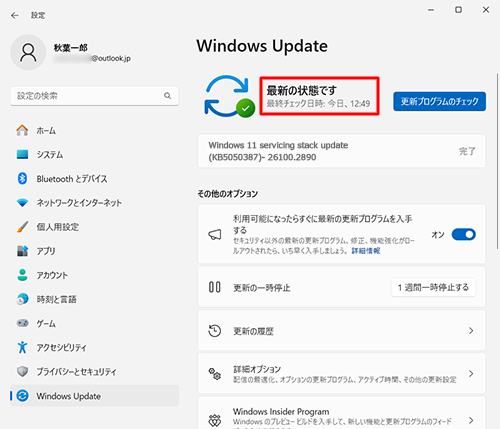Open ネットワークとインターネット settings
500x429 pixels.
tap(95, 203)
